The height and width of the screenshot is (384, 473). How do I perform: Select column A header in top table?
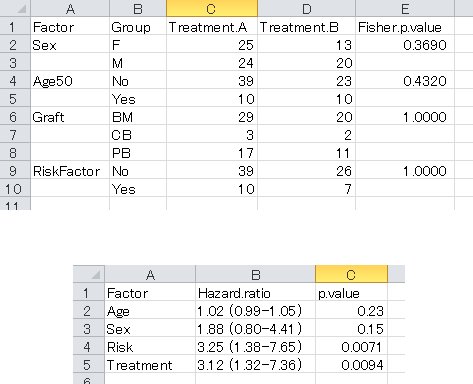(70, 8)
